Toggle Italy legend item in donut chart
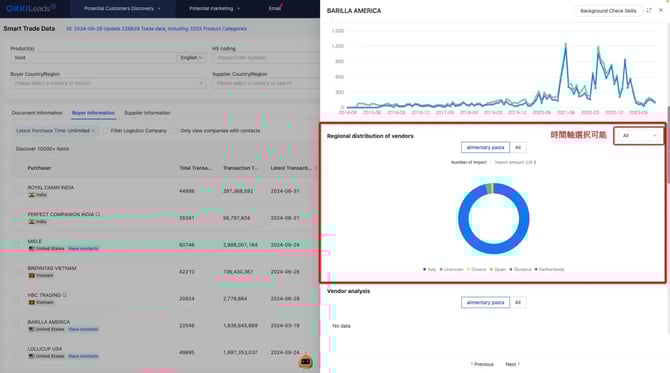This screenshot has height=373, width=670. pos(429,269)
